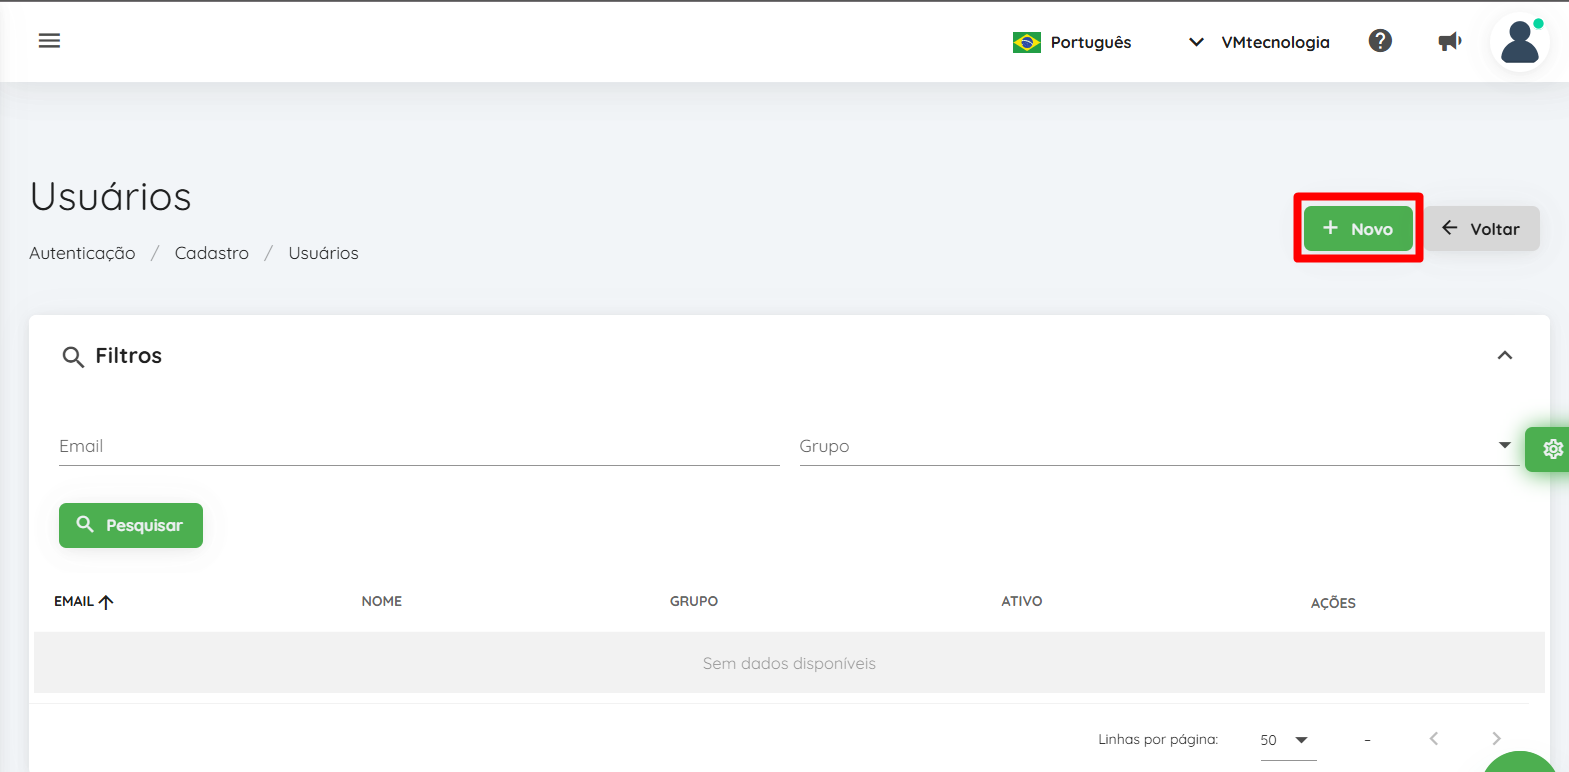Open the VMtecnologia account dropdown

coord(1259,42)
